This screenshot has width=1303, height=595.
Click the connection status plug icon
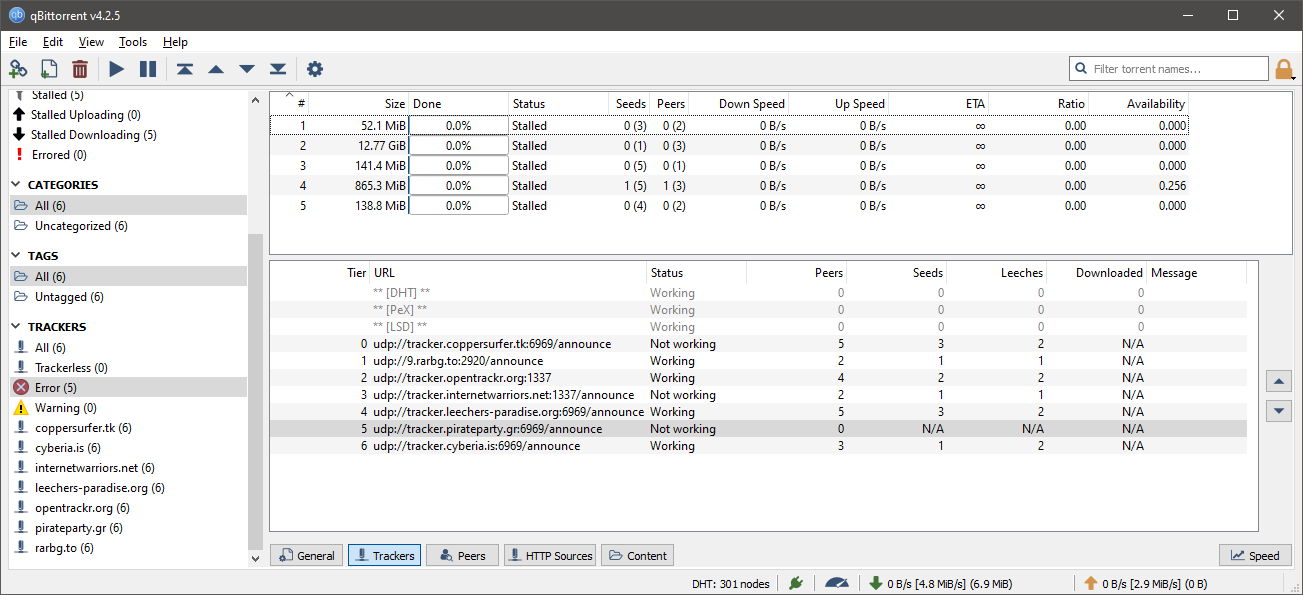pos(796,583)
